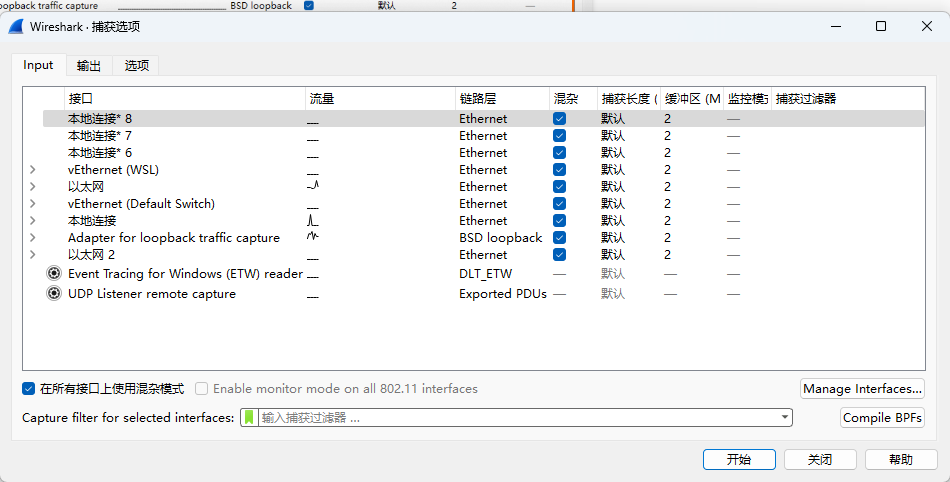Viewport: 950px width, 482px height.
Task: Expand the 本地连接 interface row
Action: pos(33,220)
